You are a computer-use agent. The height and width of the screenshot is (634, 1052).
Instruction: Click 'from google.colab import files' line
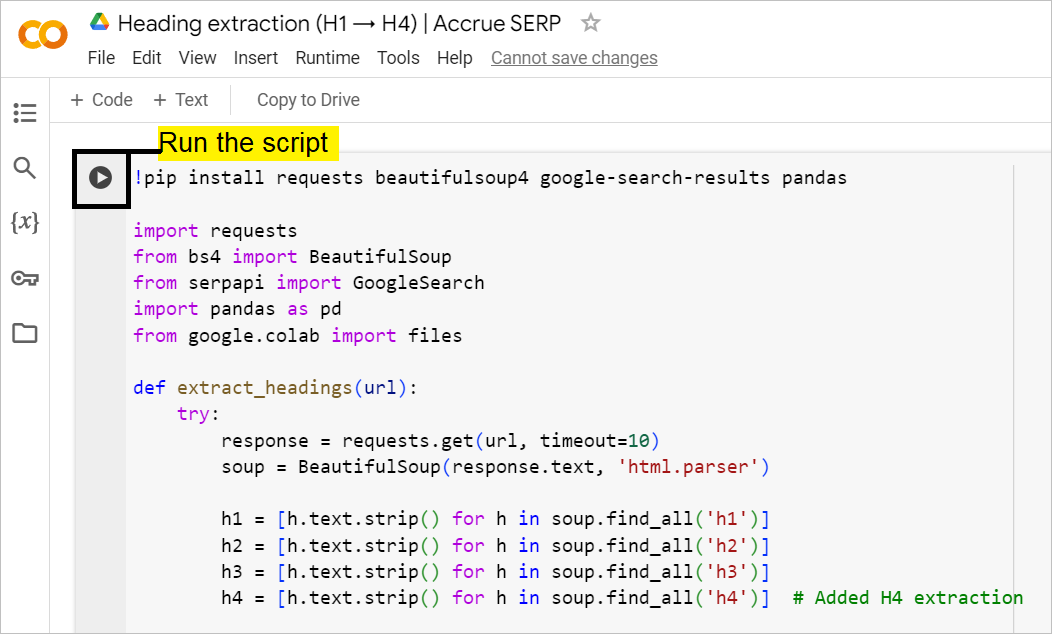point(298,335)
